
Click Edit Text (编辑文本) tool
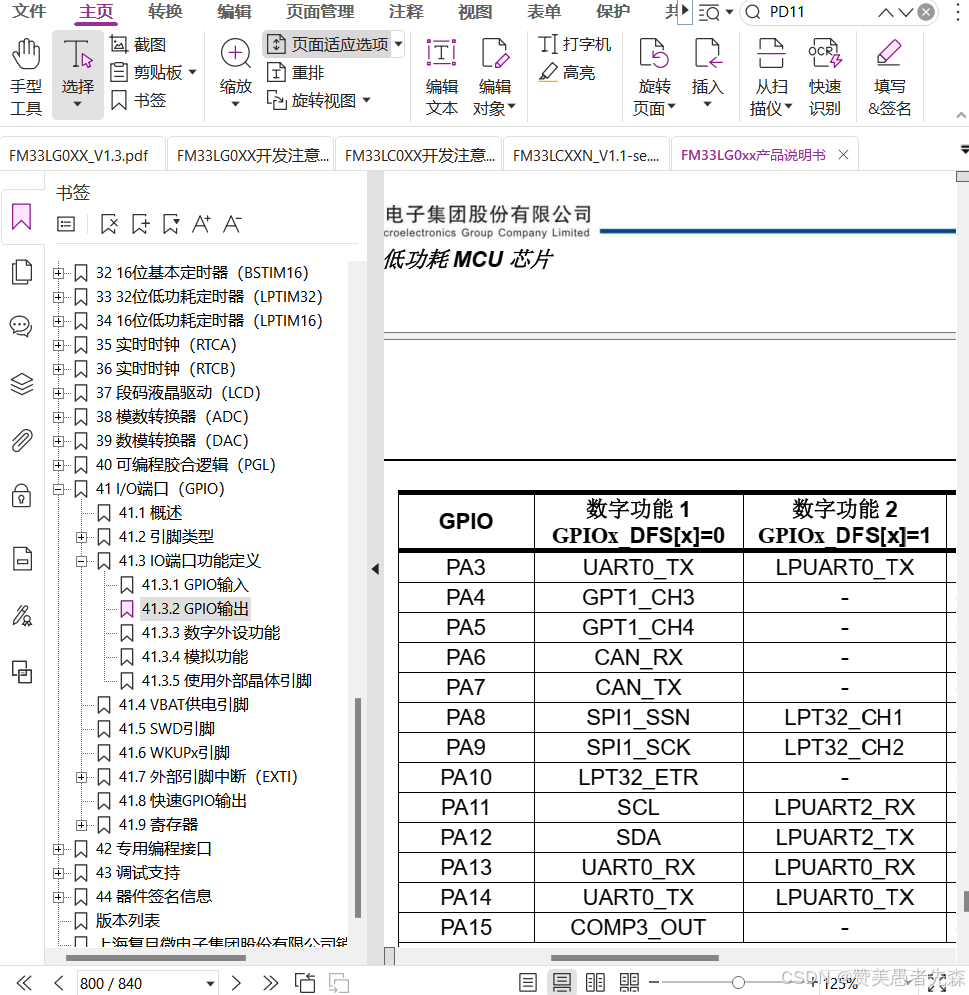tap(442, 77)
